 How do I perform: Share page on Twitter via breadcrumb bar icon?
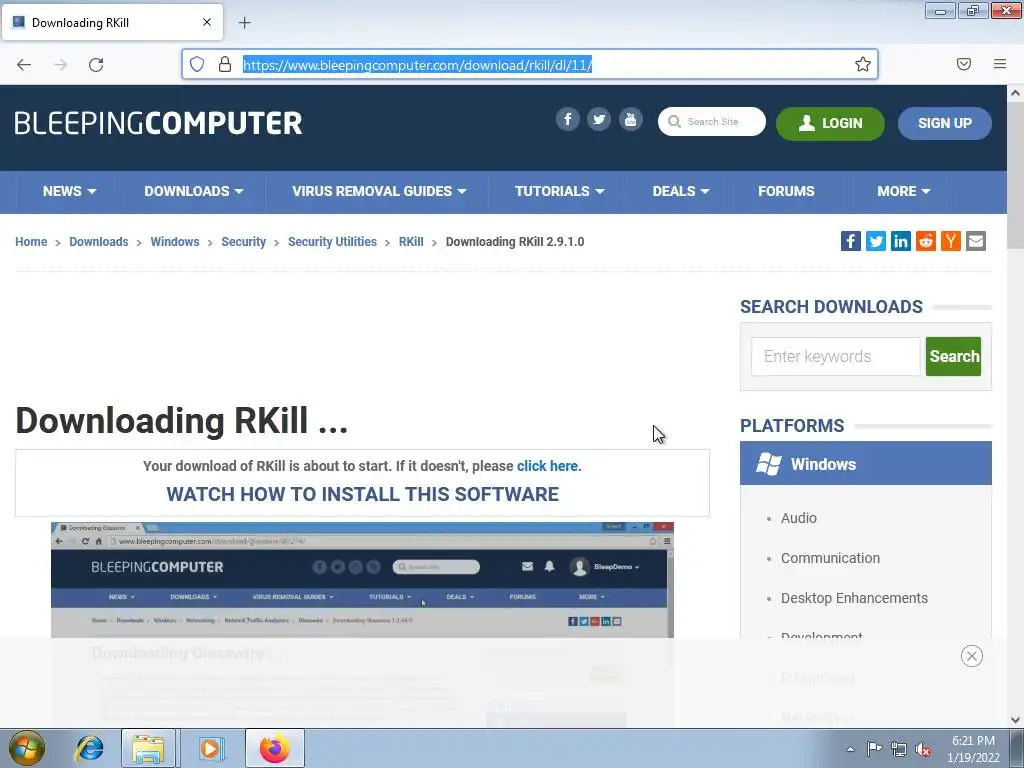(876, 241)
